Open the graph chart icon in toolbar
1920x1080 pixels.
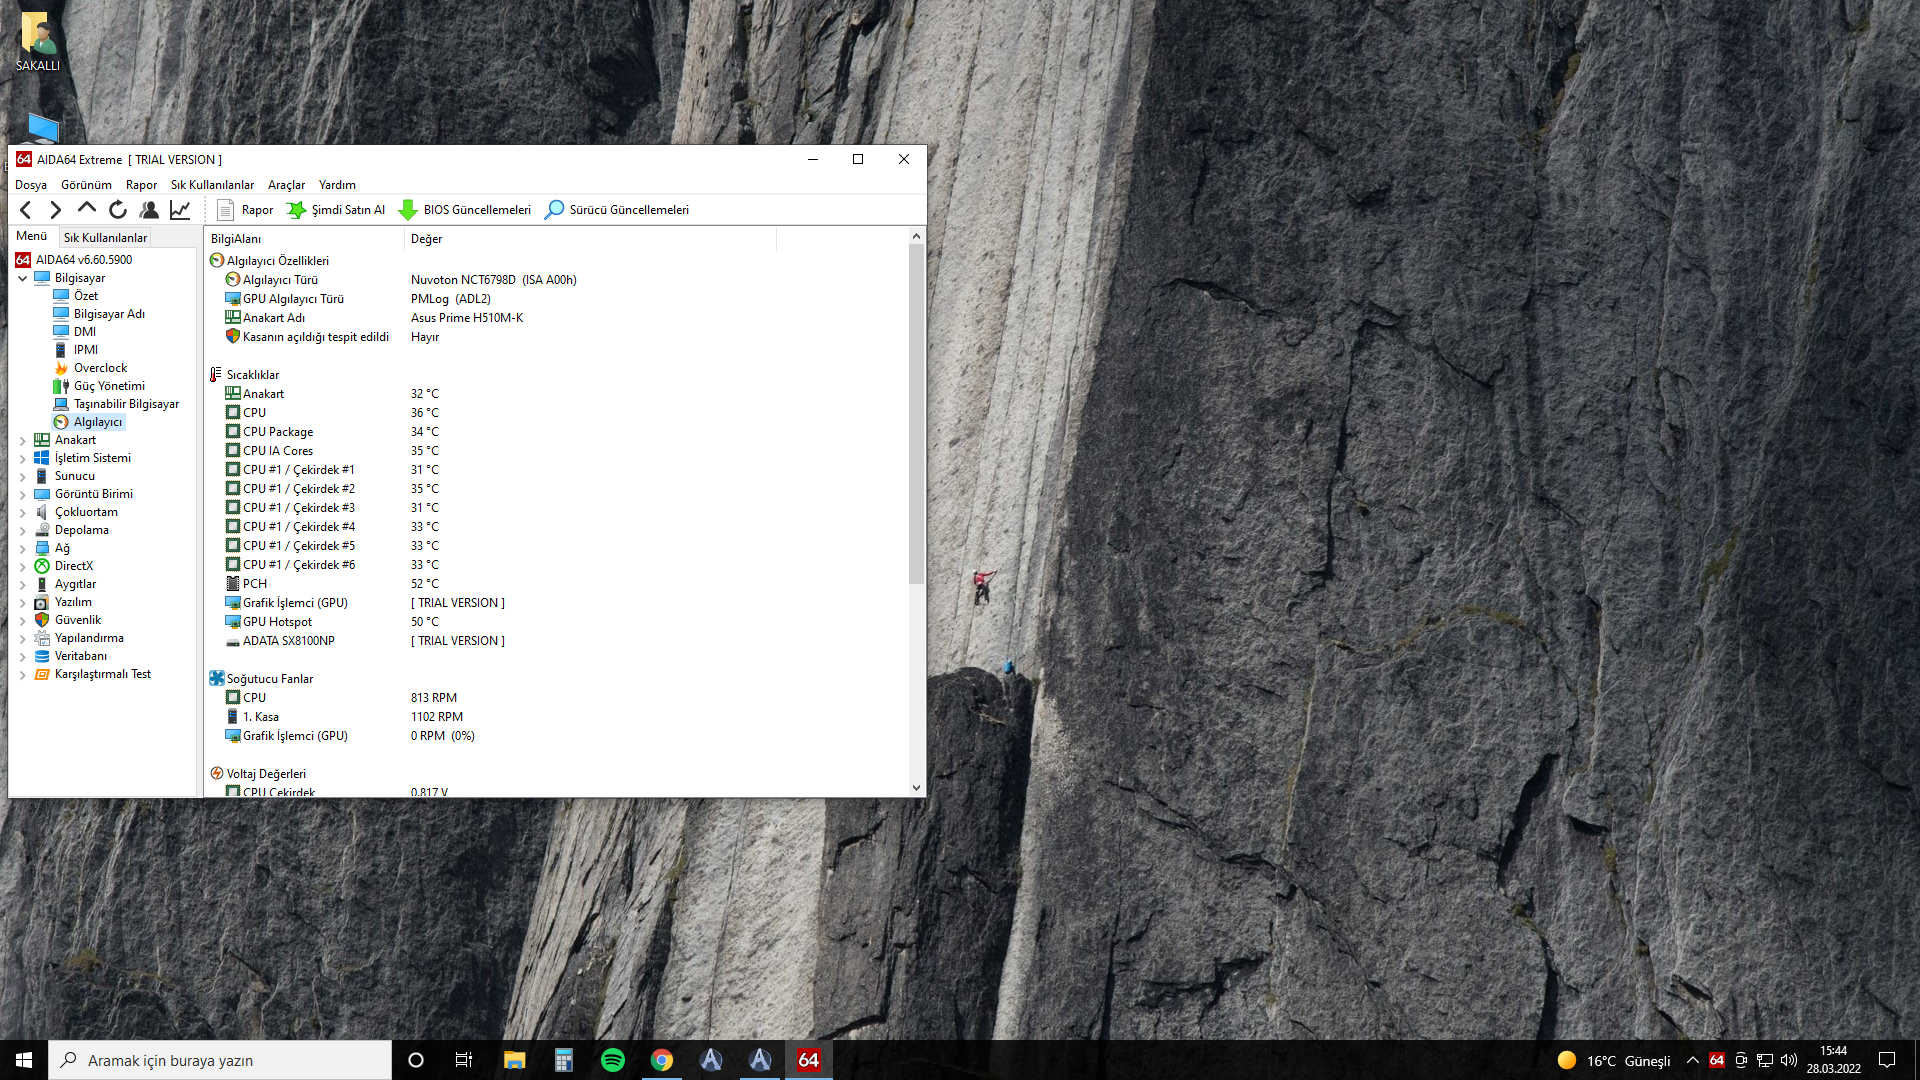180,210
